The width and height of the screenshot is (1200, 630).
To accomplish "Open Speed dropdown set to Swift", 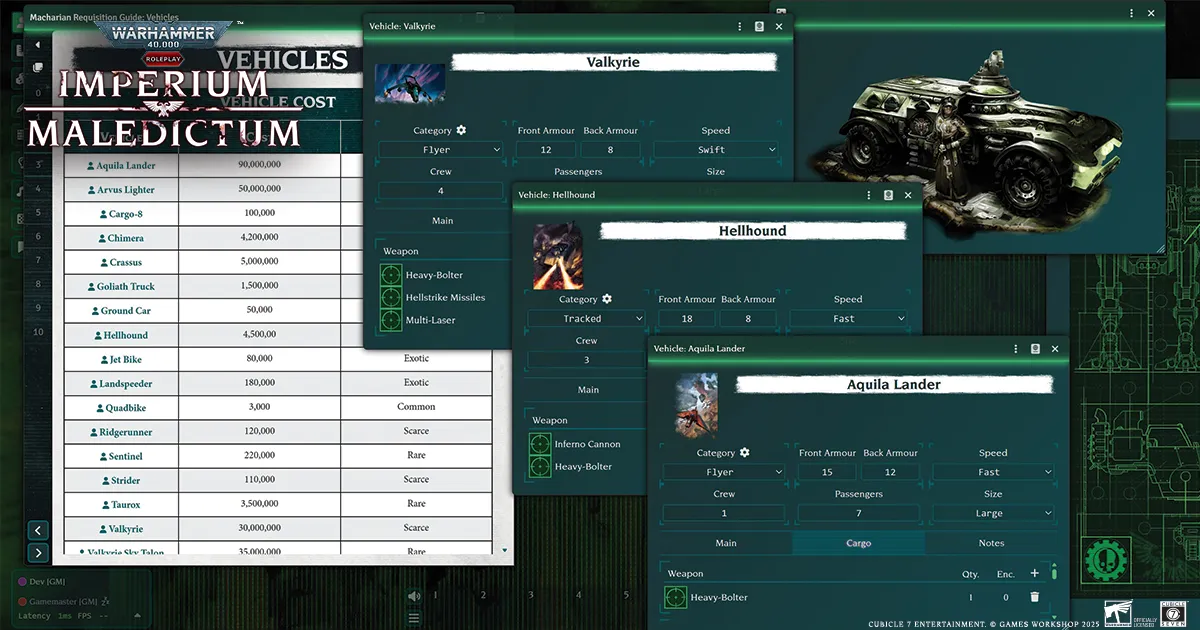I will (x=715, y=150).
